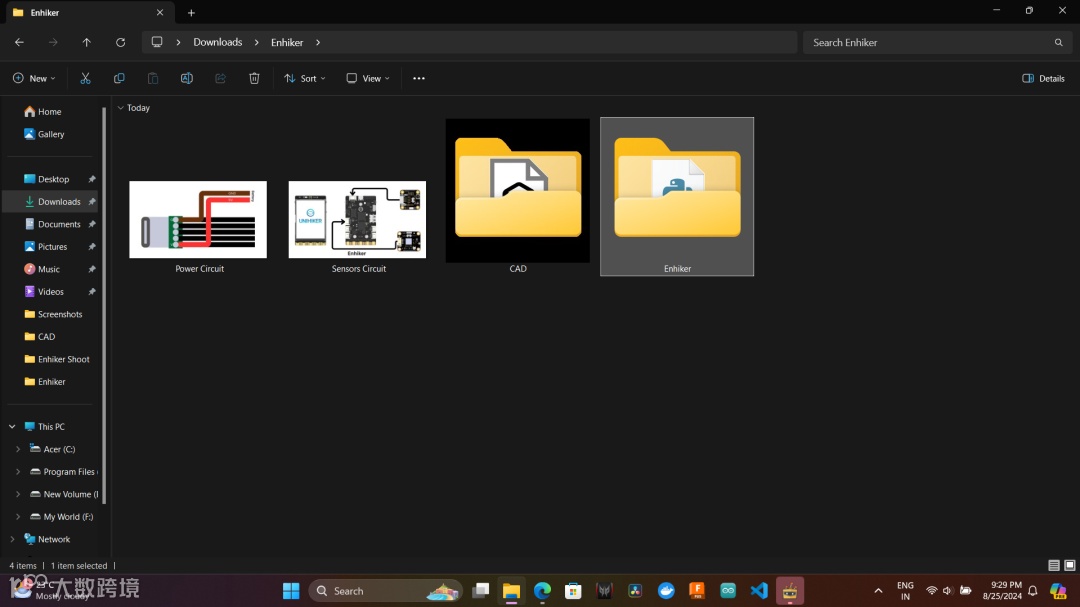The image size is (1080, 607).
Task: Go up one directory level
Action: [x=86, y=42]
